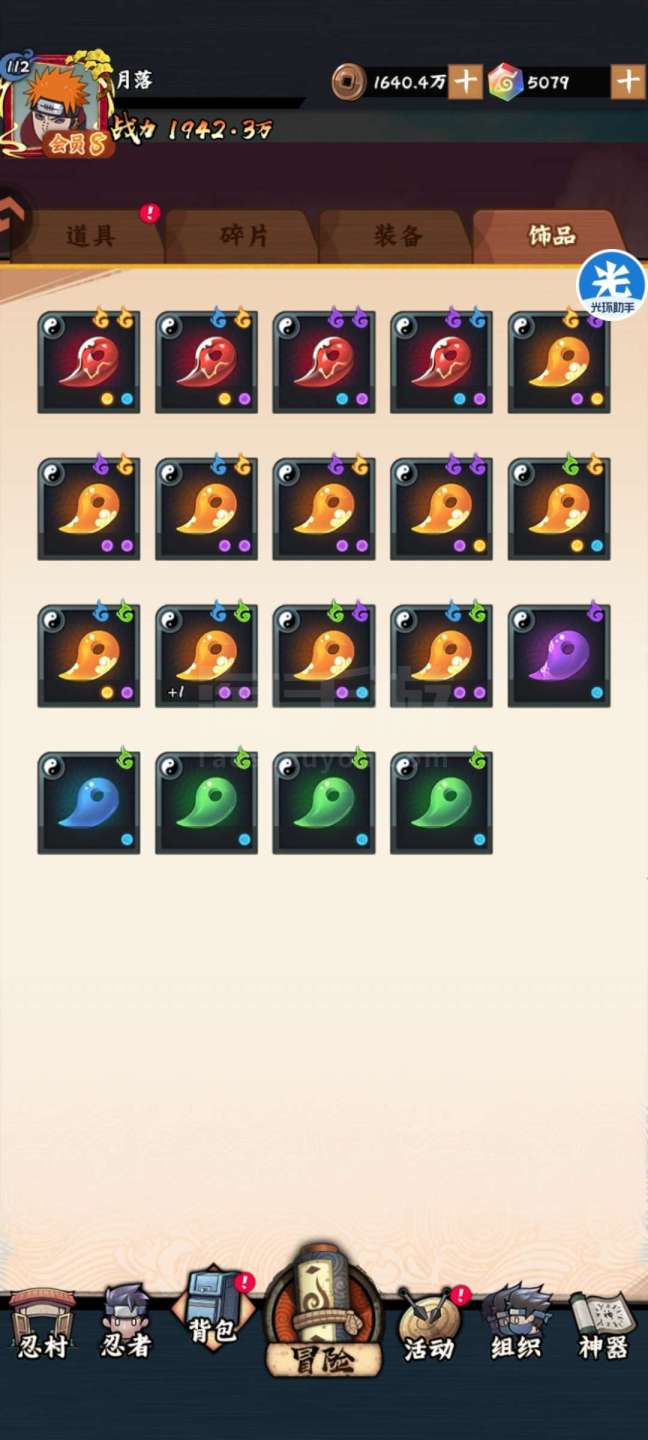Add rainbow gems with the plus button
This screenshot has height=1440, width=648.
tap(627, 81)
